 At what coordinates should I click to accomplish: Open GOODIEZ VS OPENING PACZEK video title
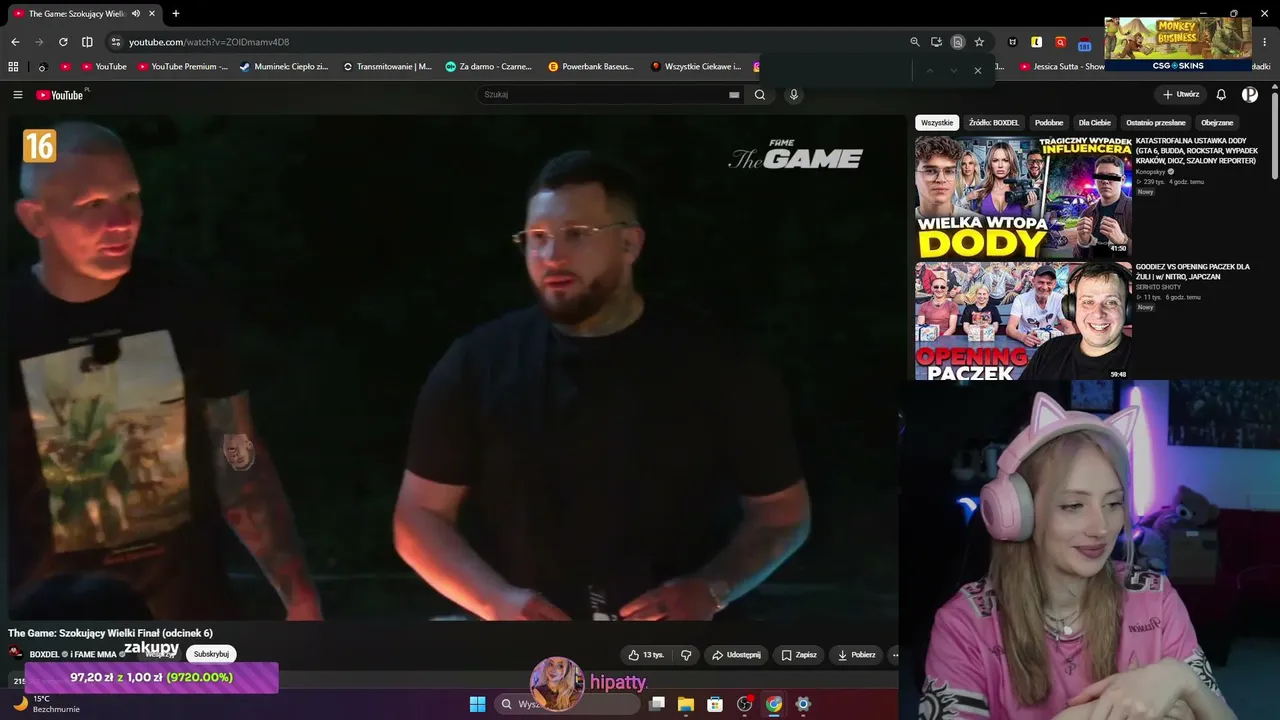pos(1193,272)
